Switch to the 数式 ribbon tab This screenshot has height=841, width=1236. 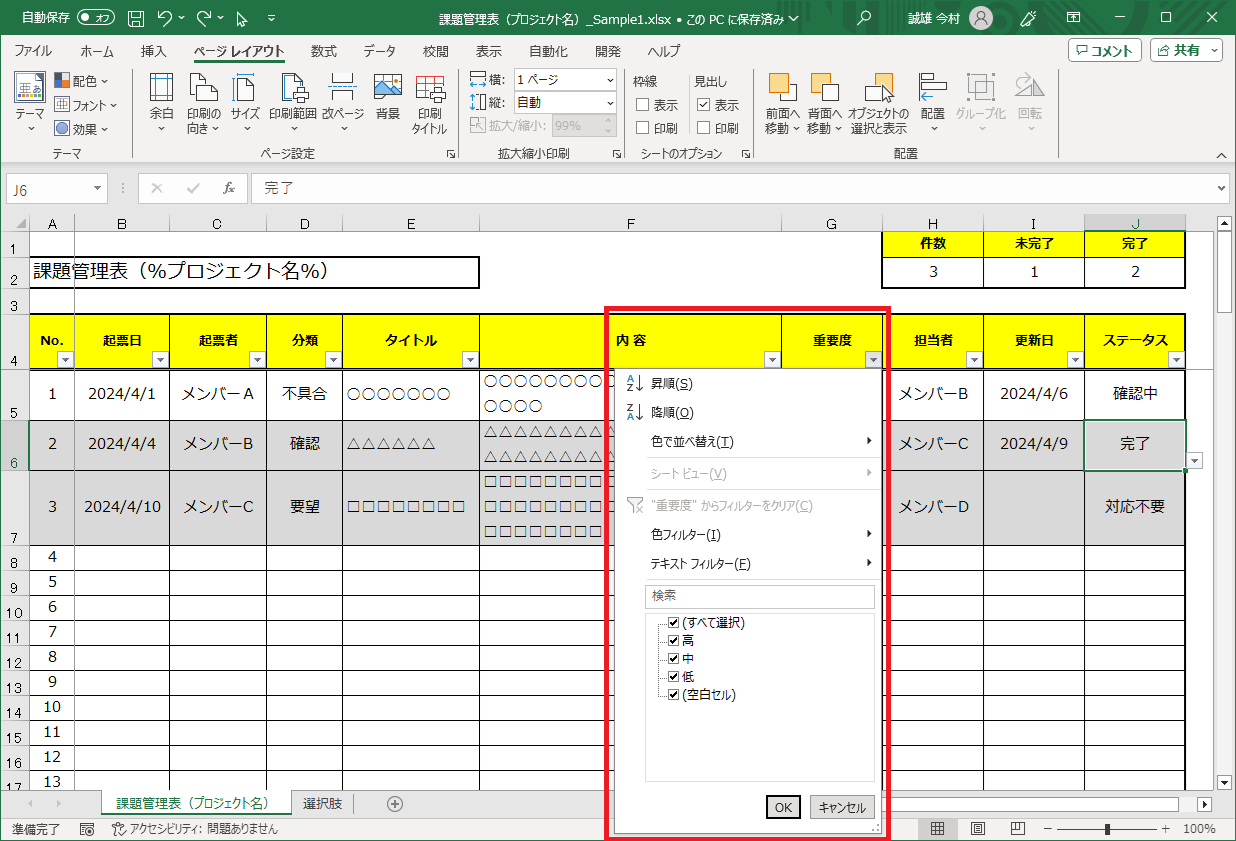pyautogui.click(x=323, y=52)
